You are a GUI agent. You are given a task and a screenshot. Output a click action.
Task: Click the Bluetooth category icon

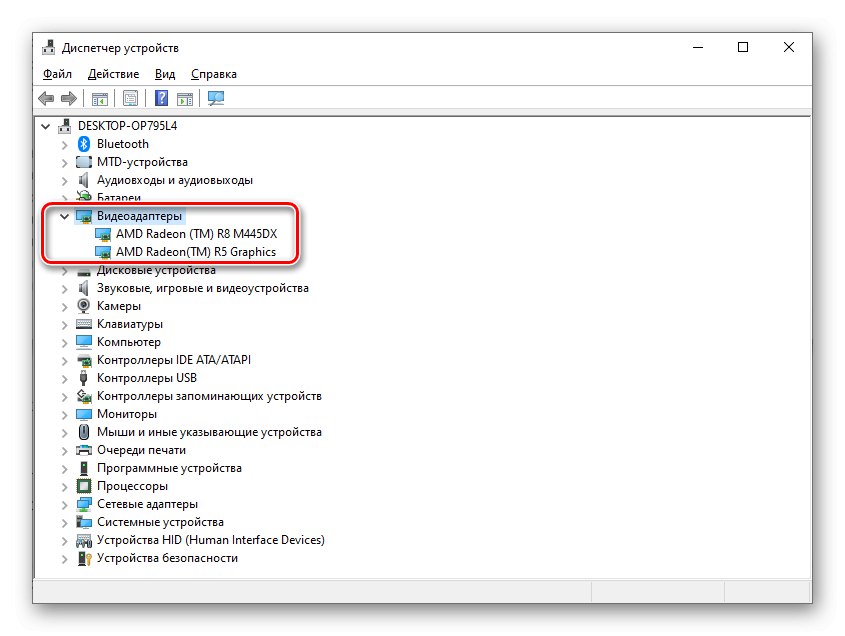pyautogui.click(x=84, y=144)
